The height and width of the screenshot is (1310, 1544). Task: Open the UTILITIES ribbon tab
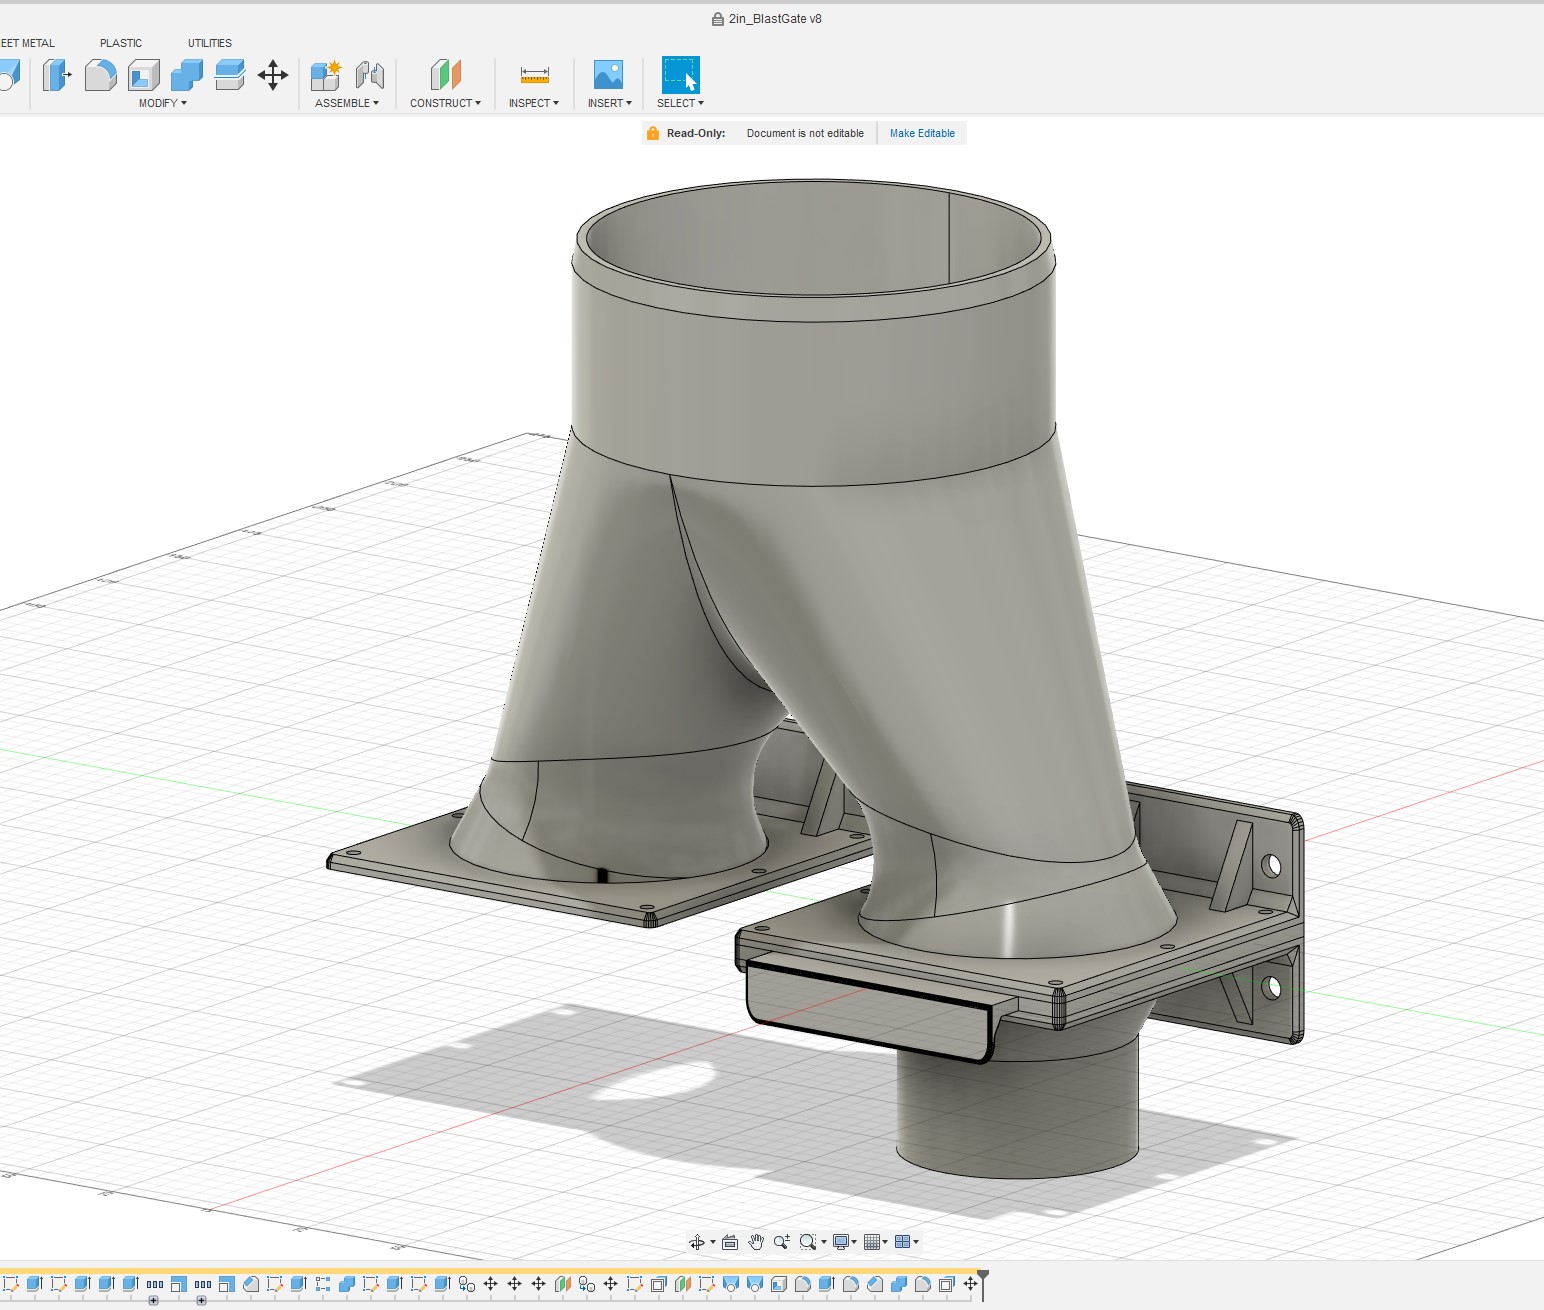point(209,43)
